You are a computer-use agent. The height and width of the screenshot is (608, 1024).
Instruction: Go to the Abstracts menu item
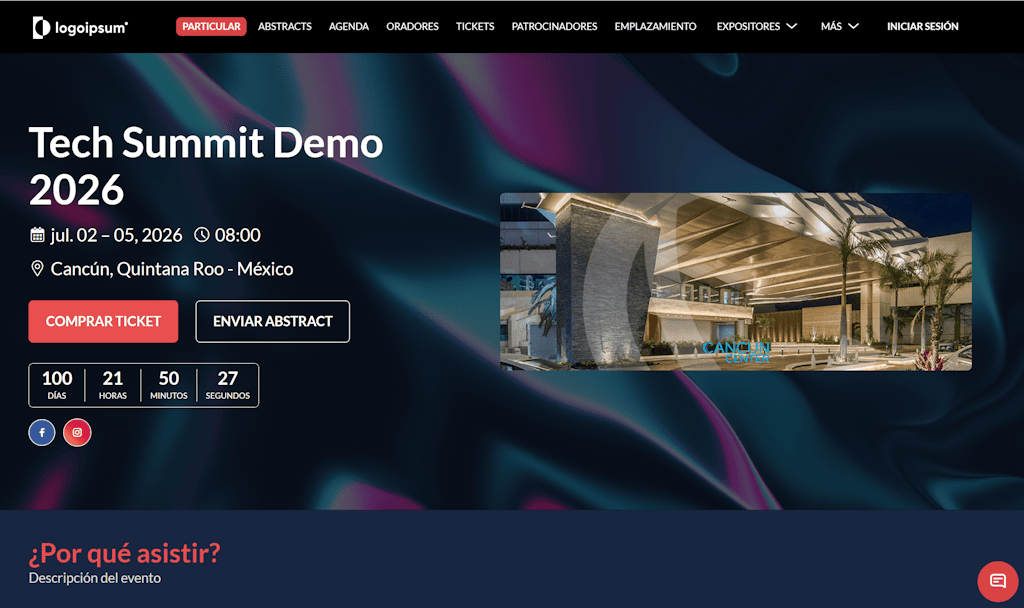285,27
